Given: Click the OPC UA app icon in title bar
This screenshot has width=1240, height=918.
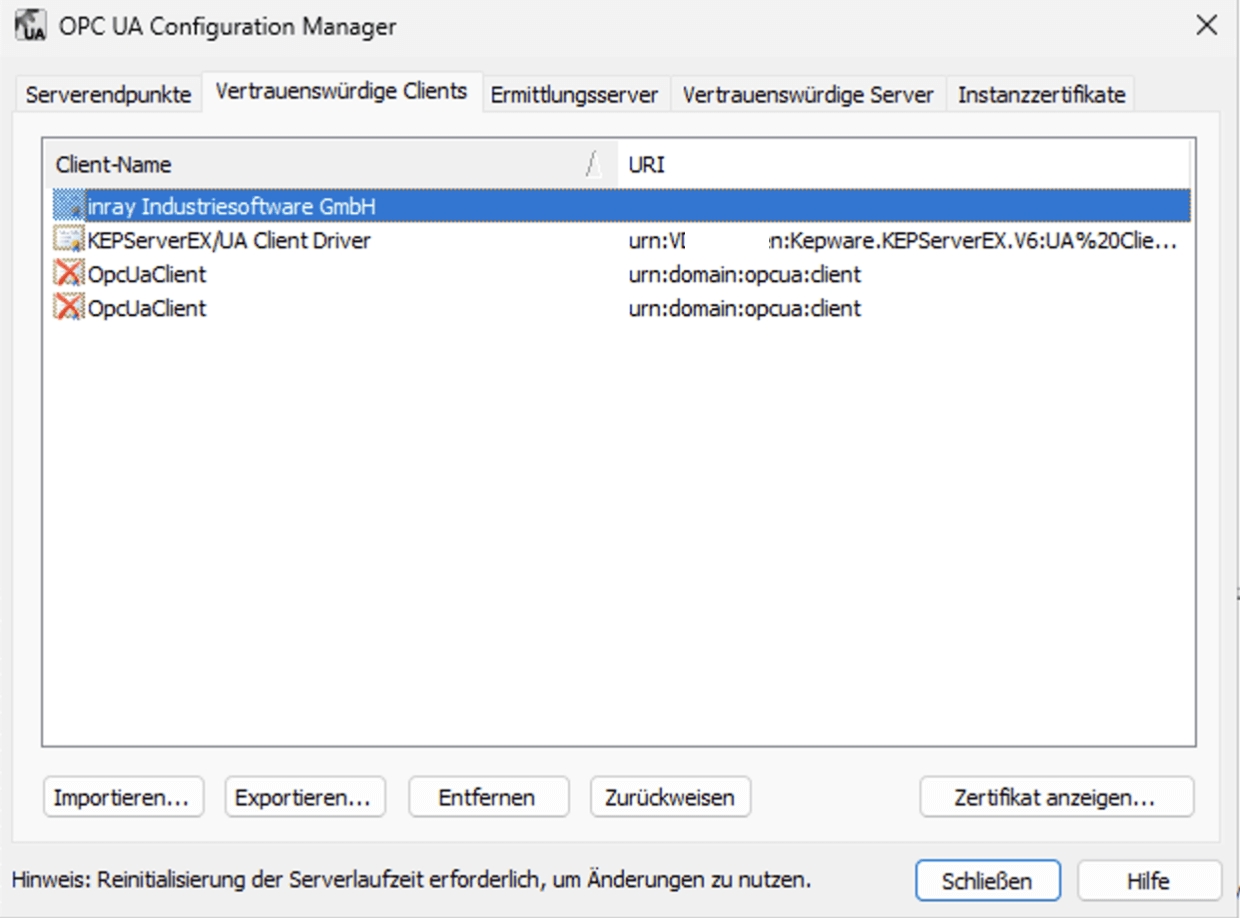Looking at the screenshot, I should click(x=31, y=26).
